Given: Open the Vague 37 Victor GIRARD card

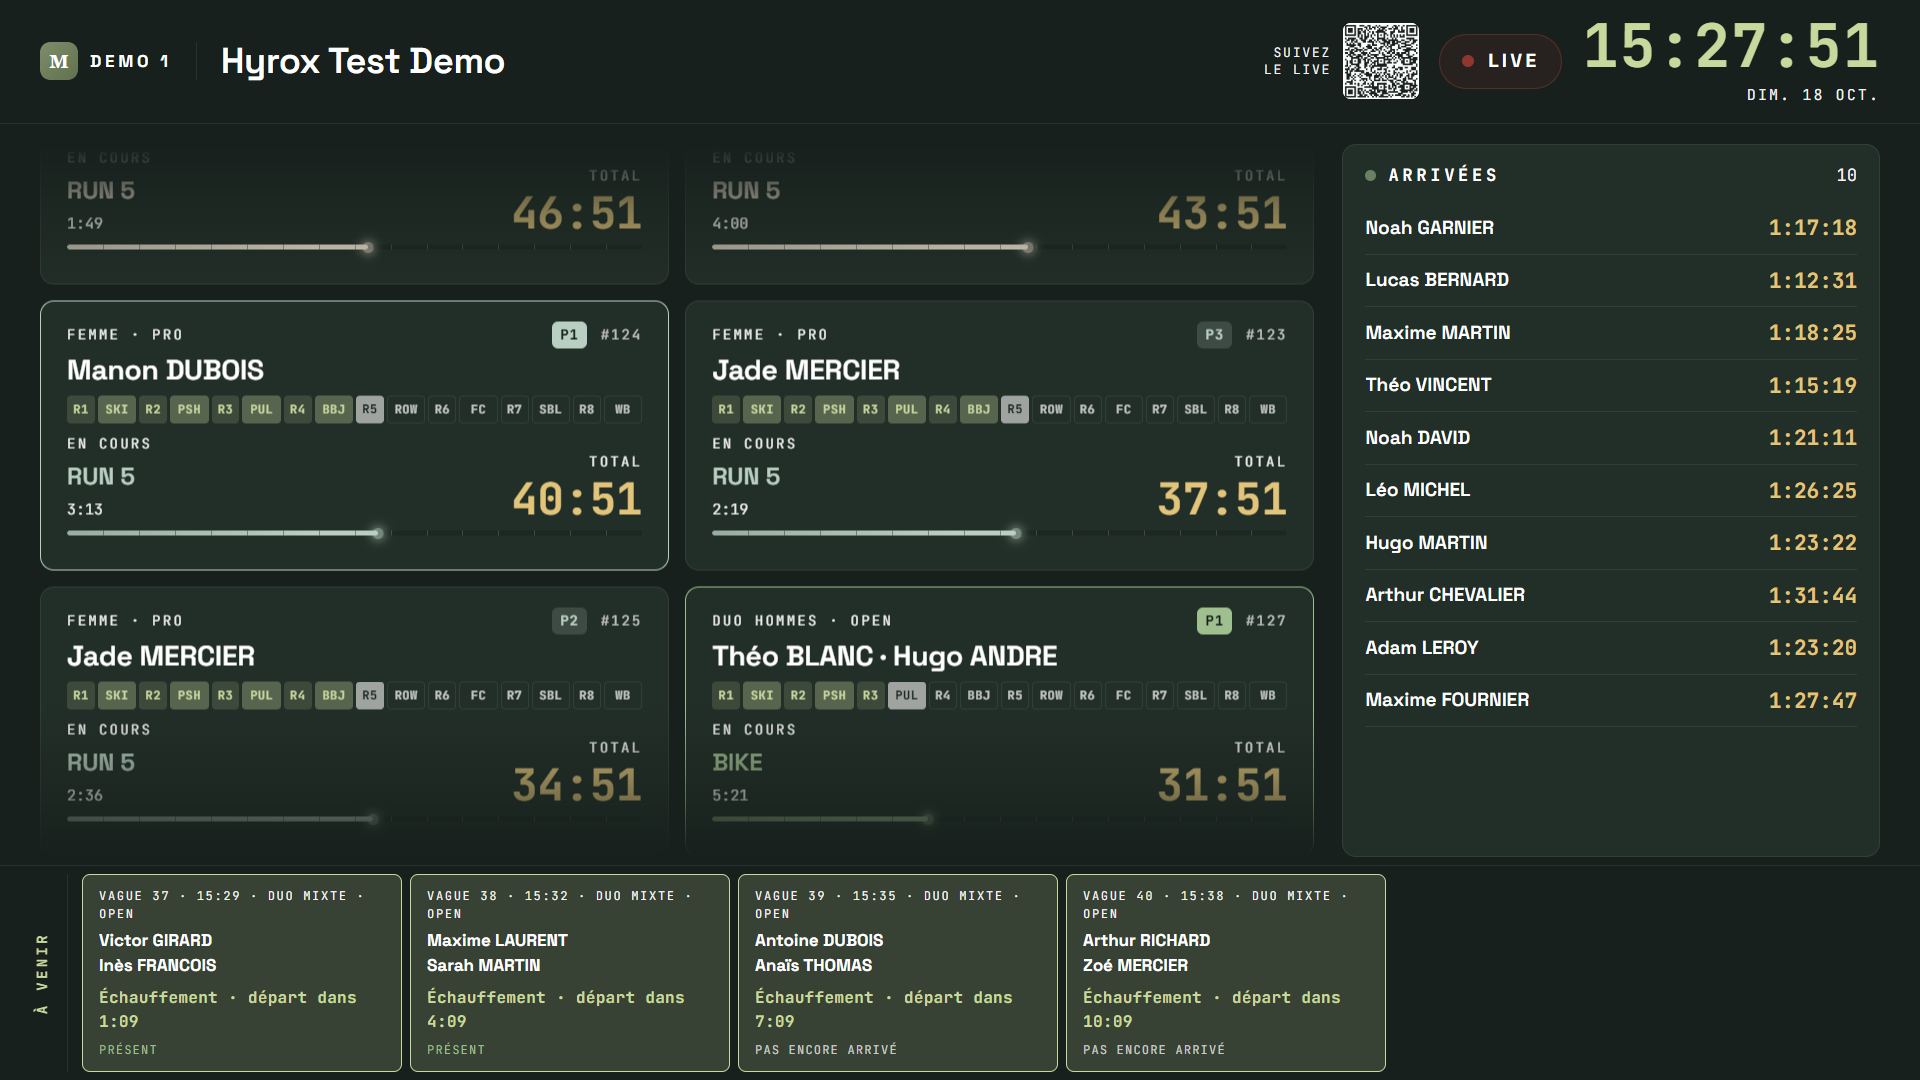Looking at the screenshot, I should (x=242, y=973).
